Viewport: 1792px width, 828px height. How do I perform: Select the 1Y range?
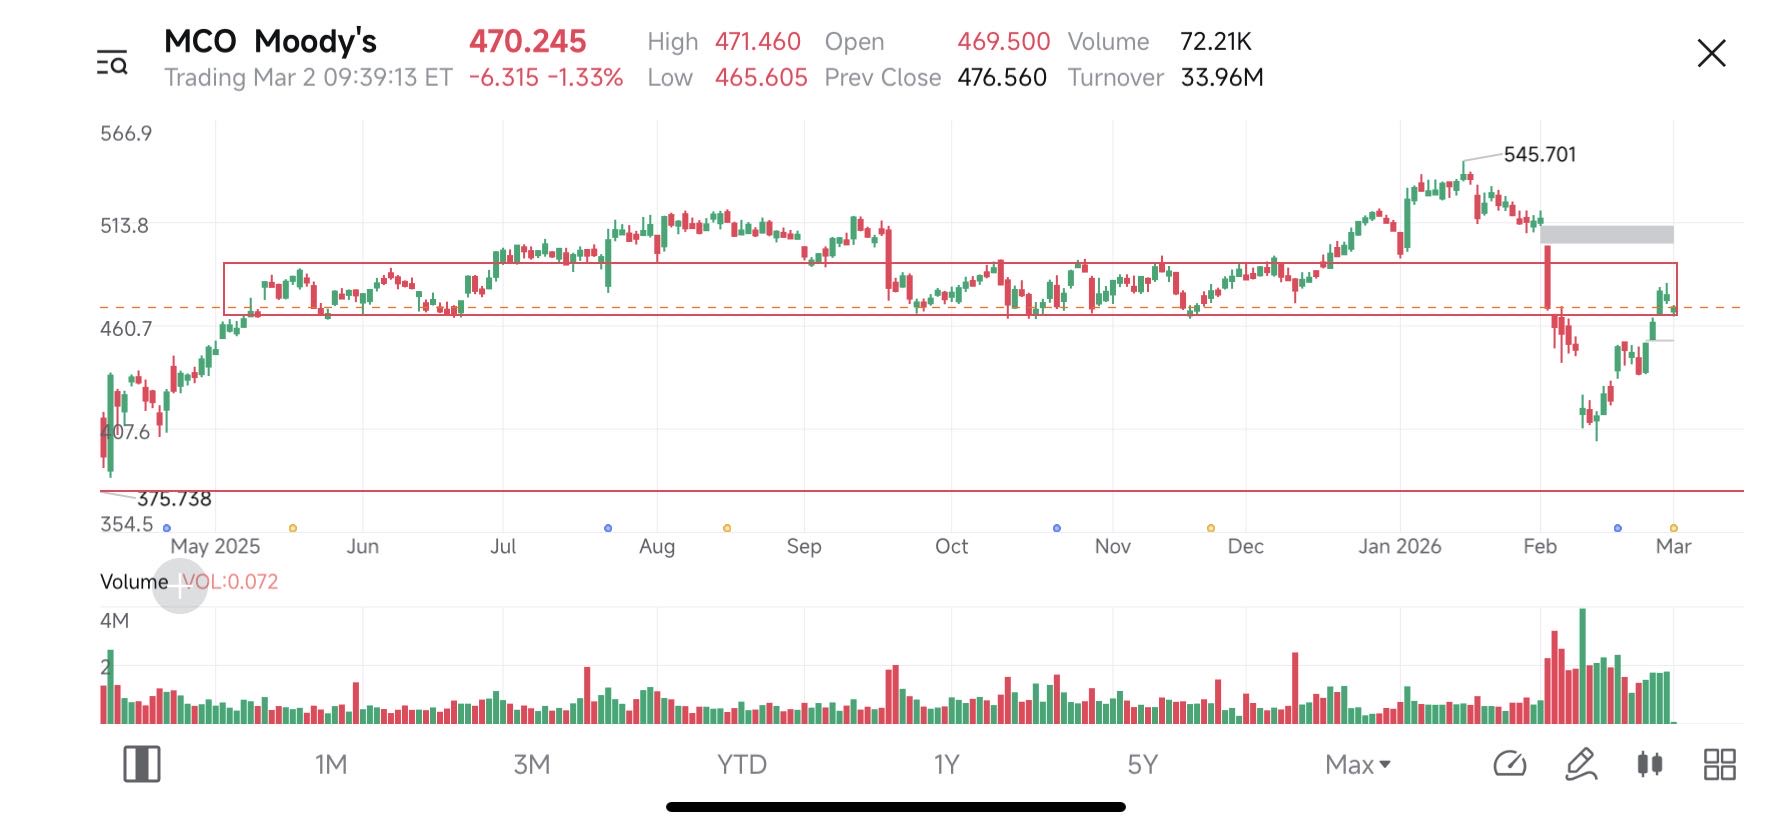click(x=946, y=765)
